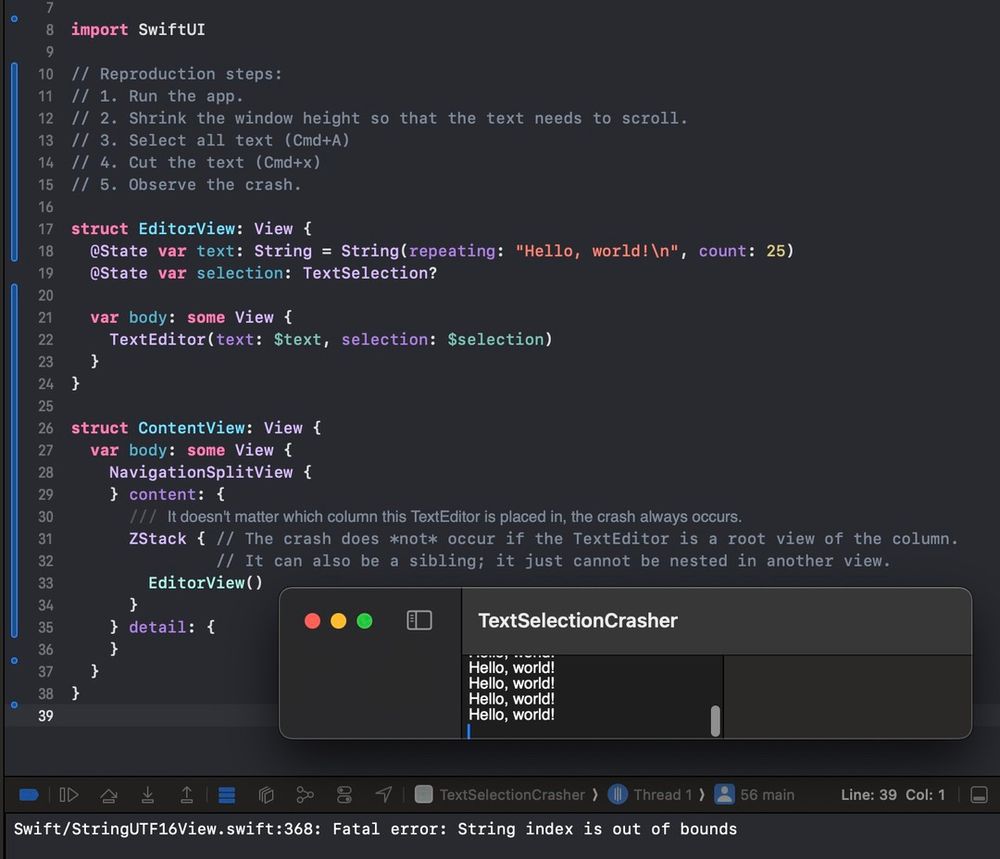Click line number 22 in the gutter
1000x859 pixels.
(45, 339)
